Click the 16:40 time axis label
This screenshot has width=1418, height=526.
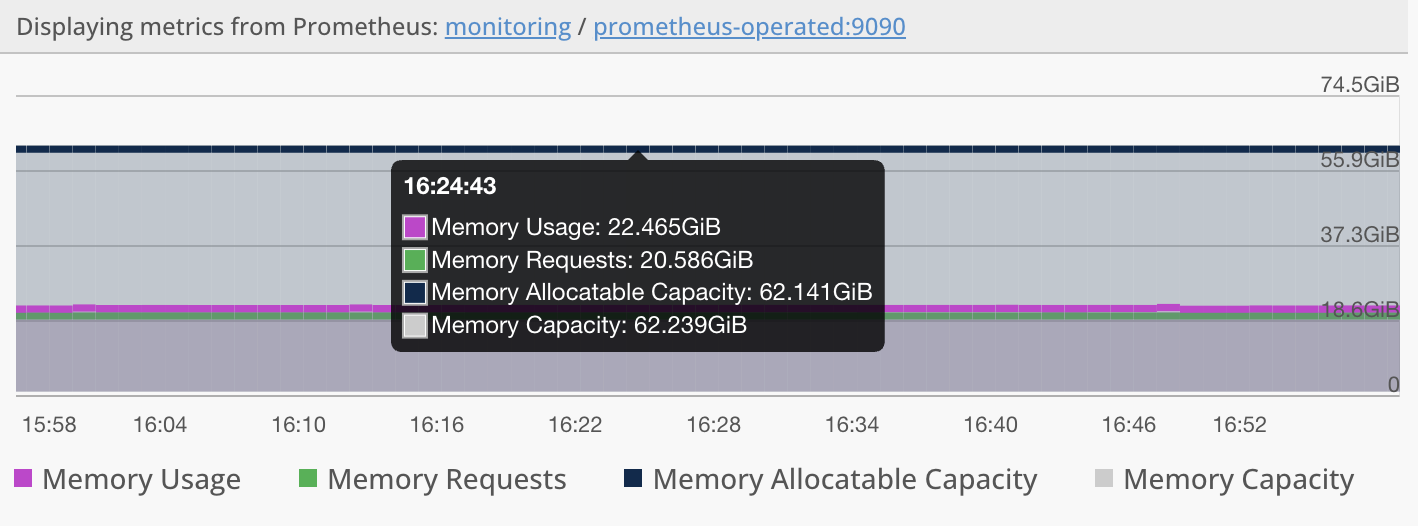point(990,425)
